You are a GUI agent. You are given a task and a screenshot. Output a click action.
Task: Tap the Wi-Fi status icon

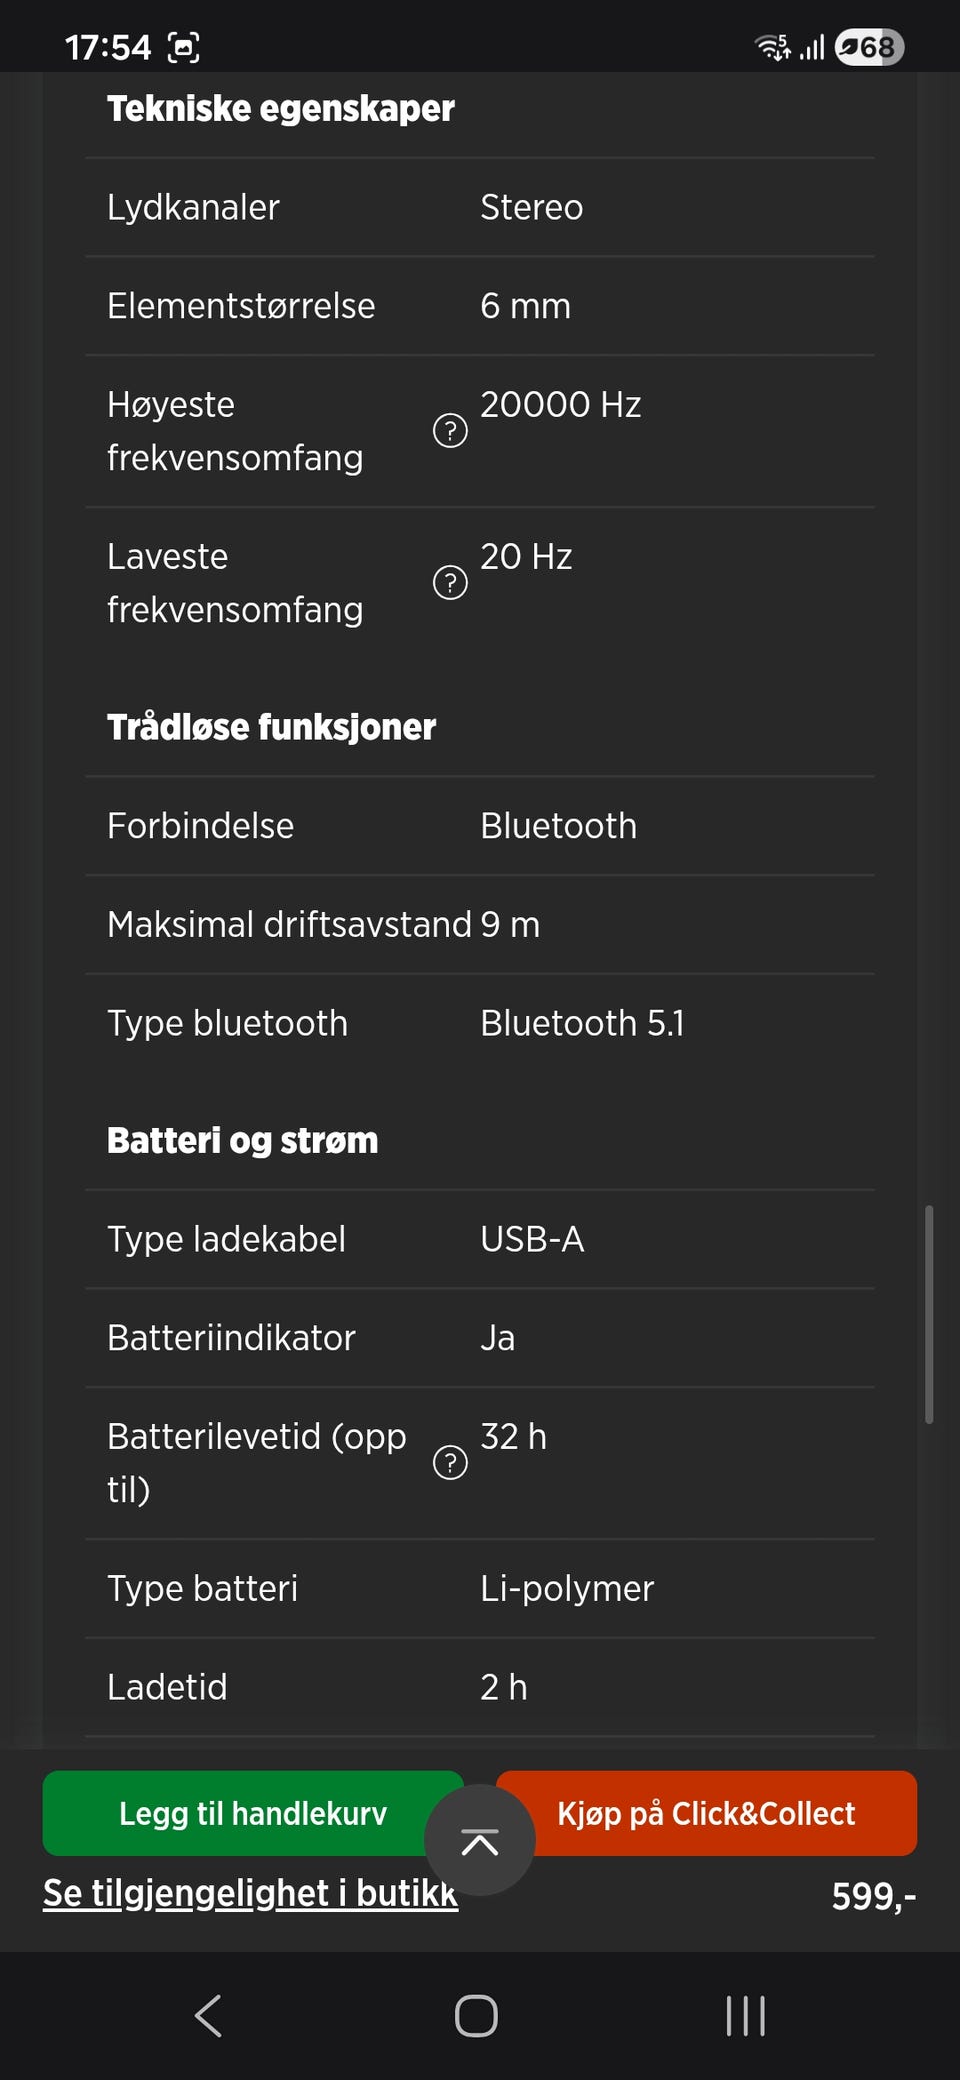point(771,47)
